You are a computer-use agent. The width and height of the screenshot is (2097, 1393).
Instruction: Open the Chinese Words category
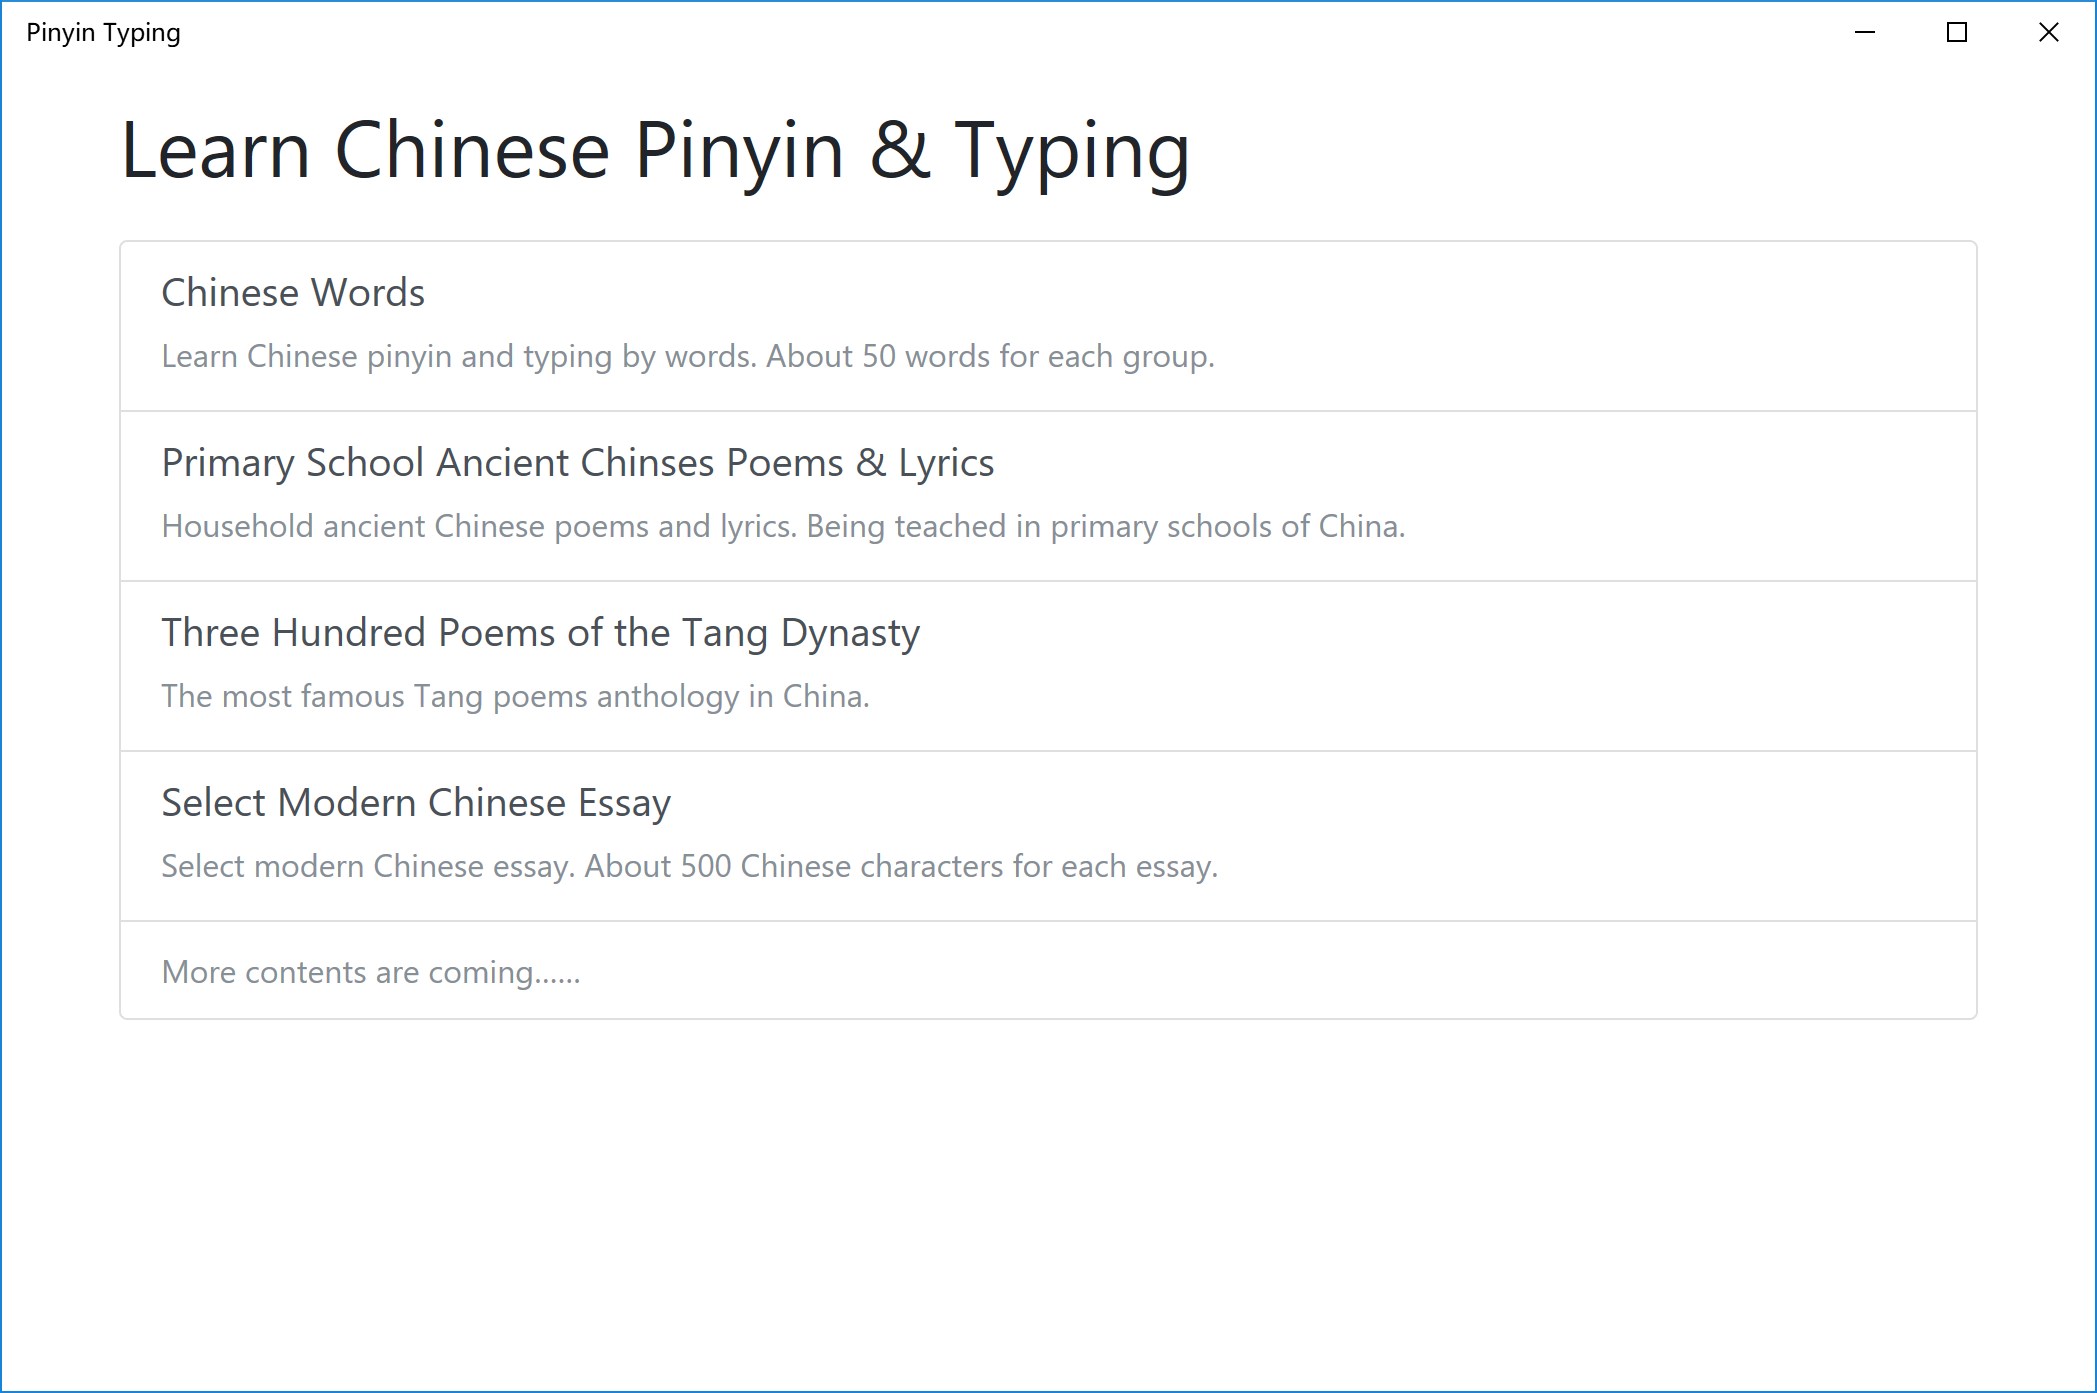293,293
